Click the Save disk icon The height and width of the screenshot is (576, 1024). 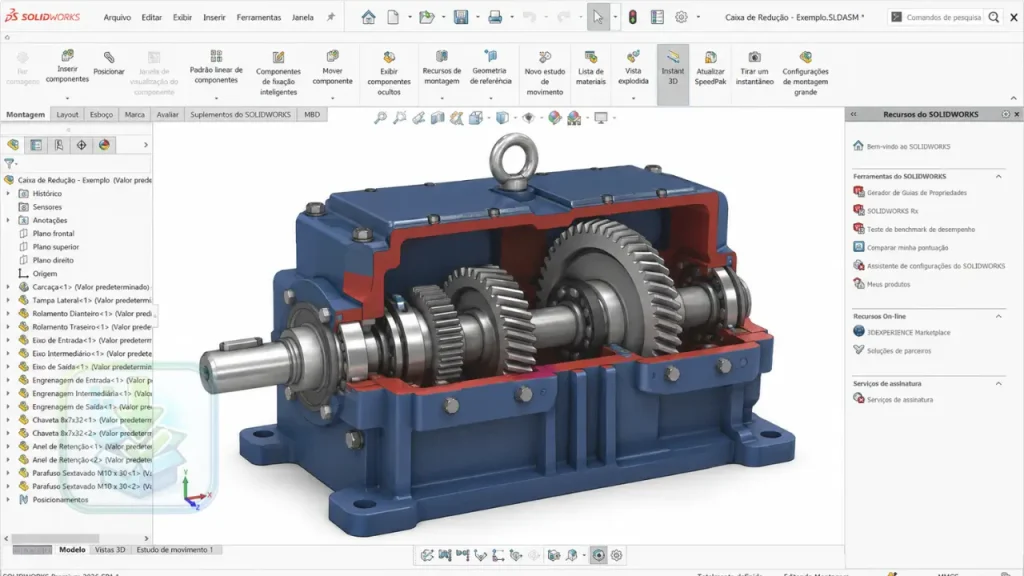coord(461,17)
